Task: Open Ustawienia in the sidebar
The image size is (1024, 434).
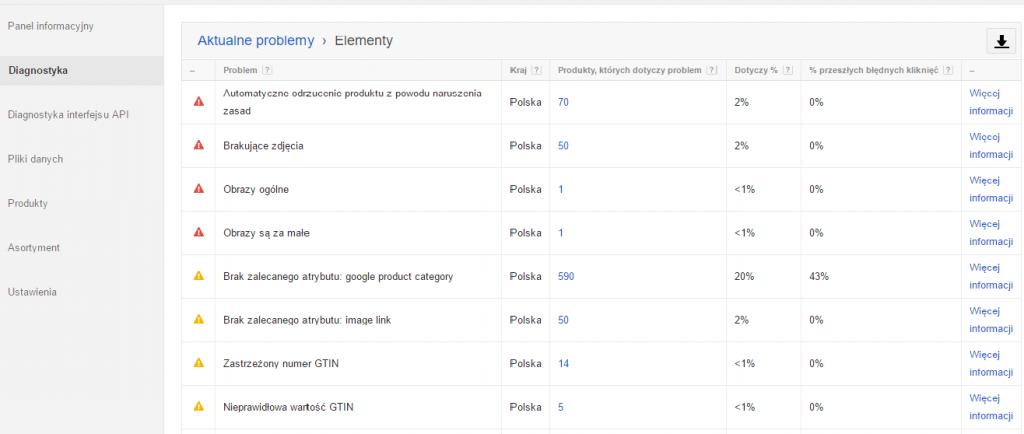Action: tap(32, 292)
